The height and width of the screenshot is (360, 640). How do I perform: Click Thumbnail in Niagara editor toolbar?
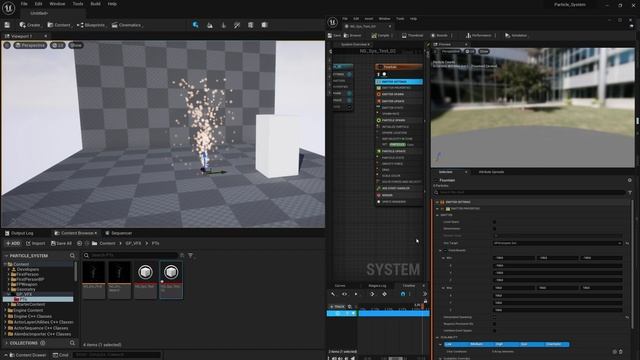tap(413, 36)
